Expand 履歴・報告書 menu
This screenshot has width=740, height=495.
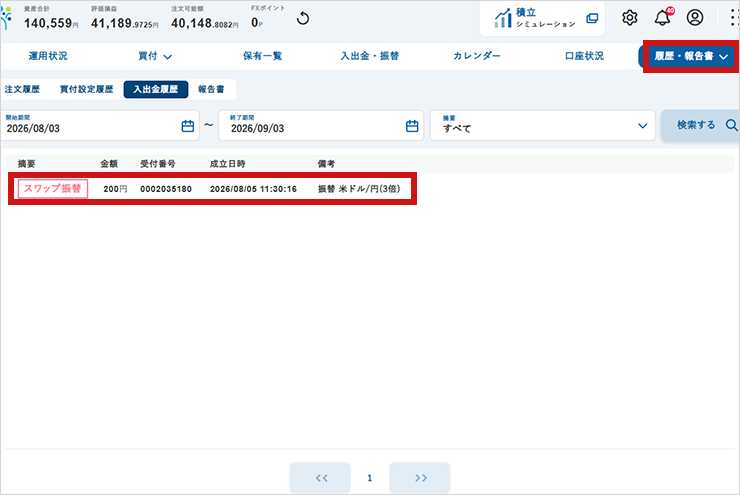(x=691, y=57)
